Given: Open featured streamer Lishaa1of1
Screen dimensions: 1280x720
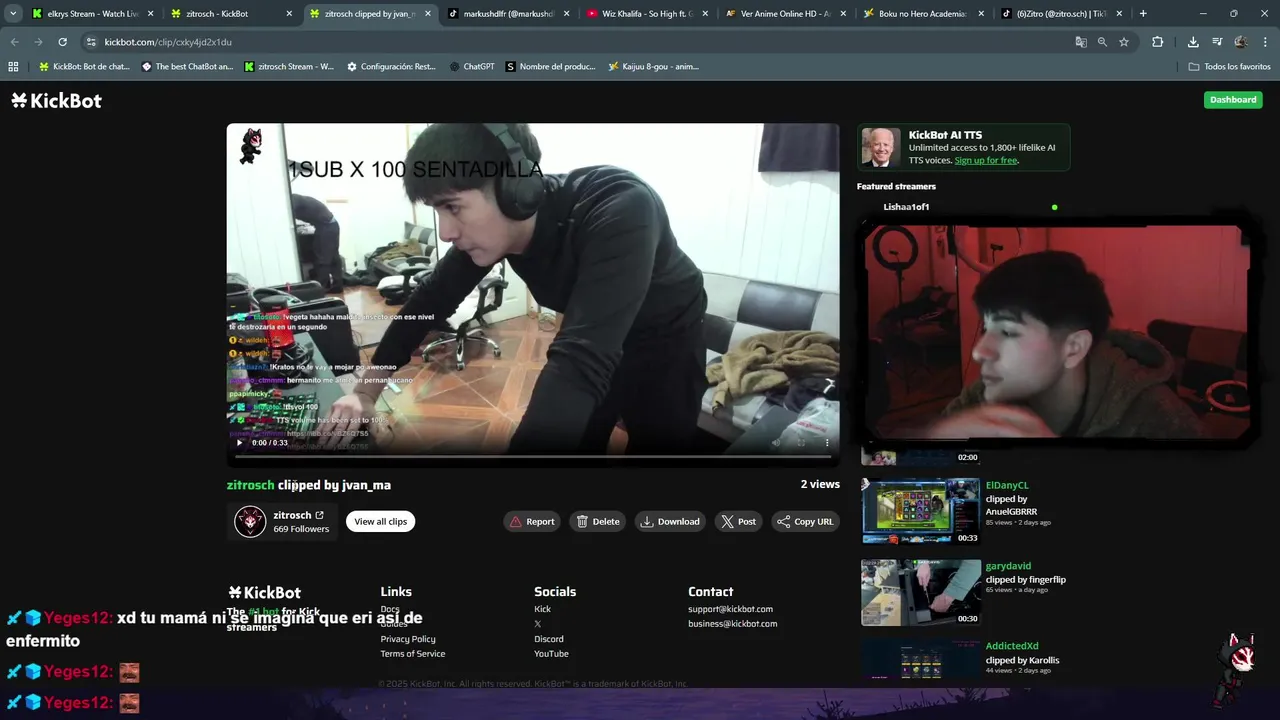Looking at the screenshot, I should pos(906,207).
